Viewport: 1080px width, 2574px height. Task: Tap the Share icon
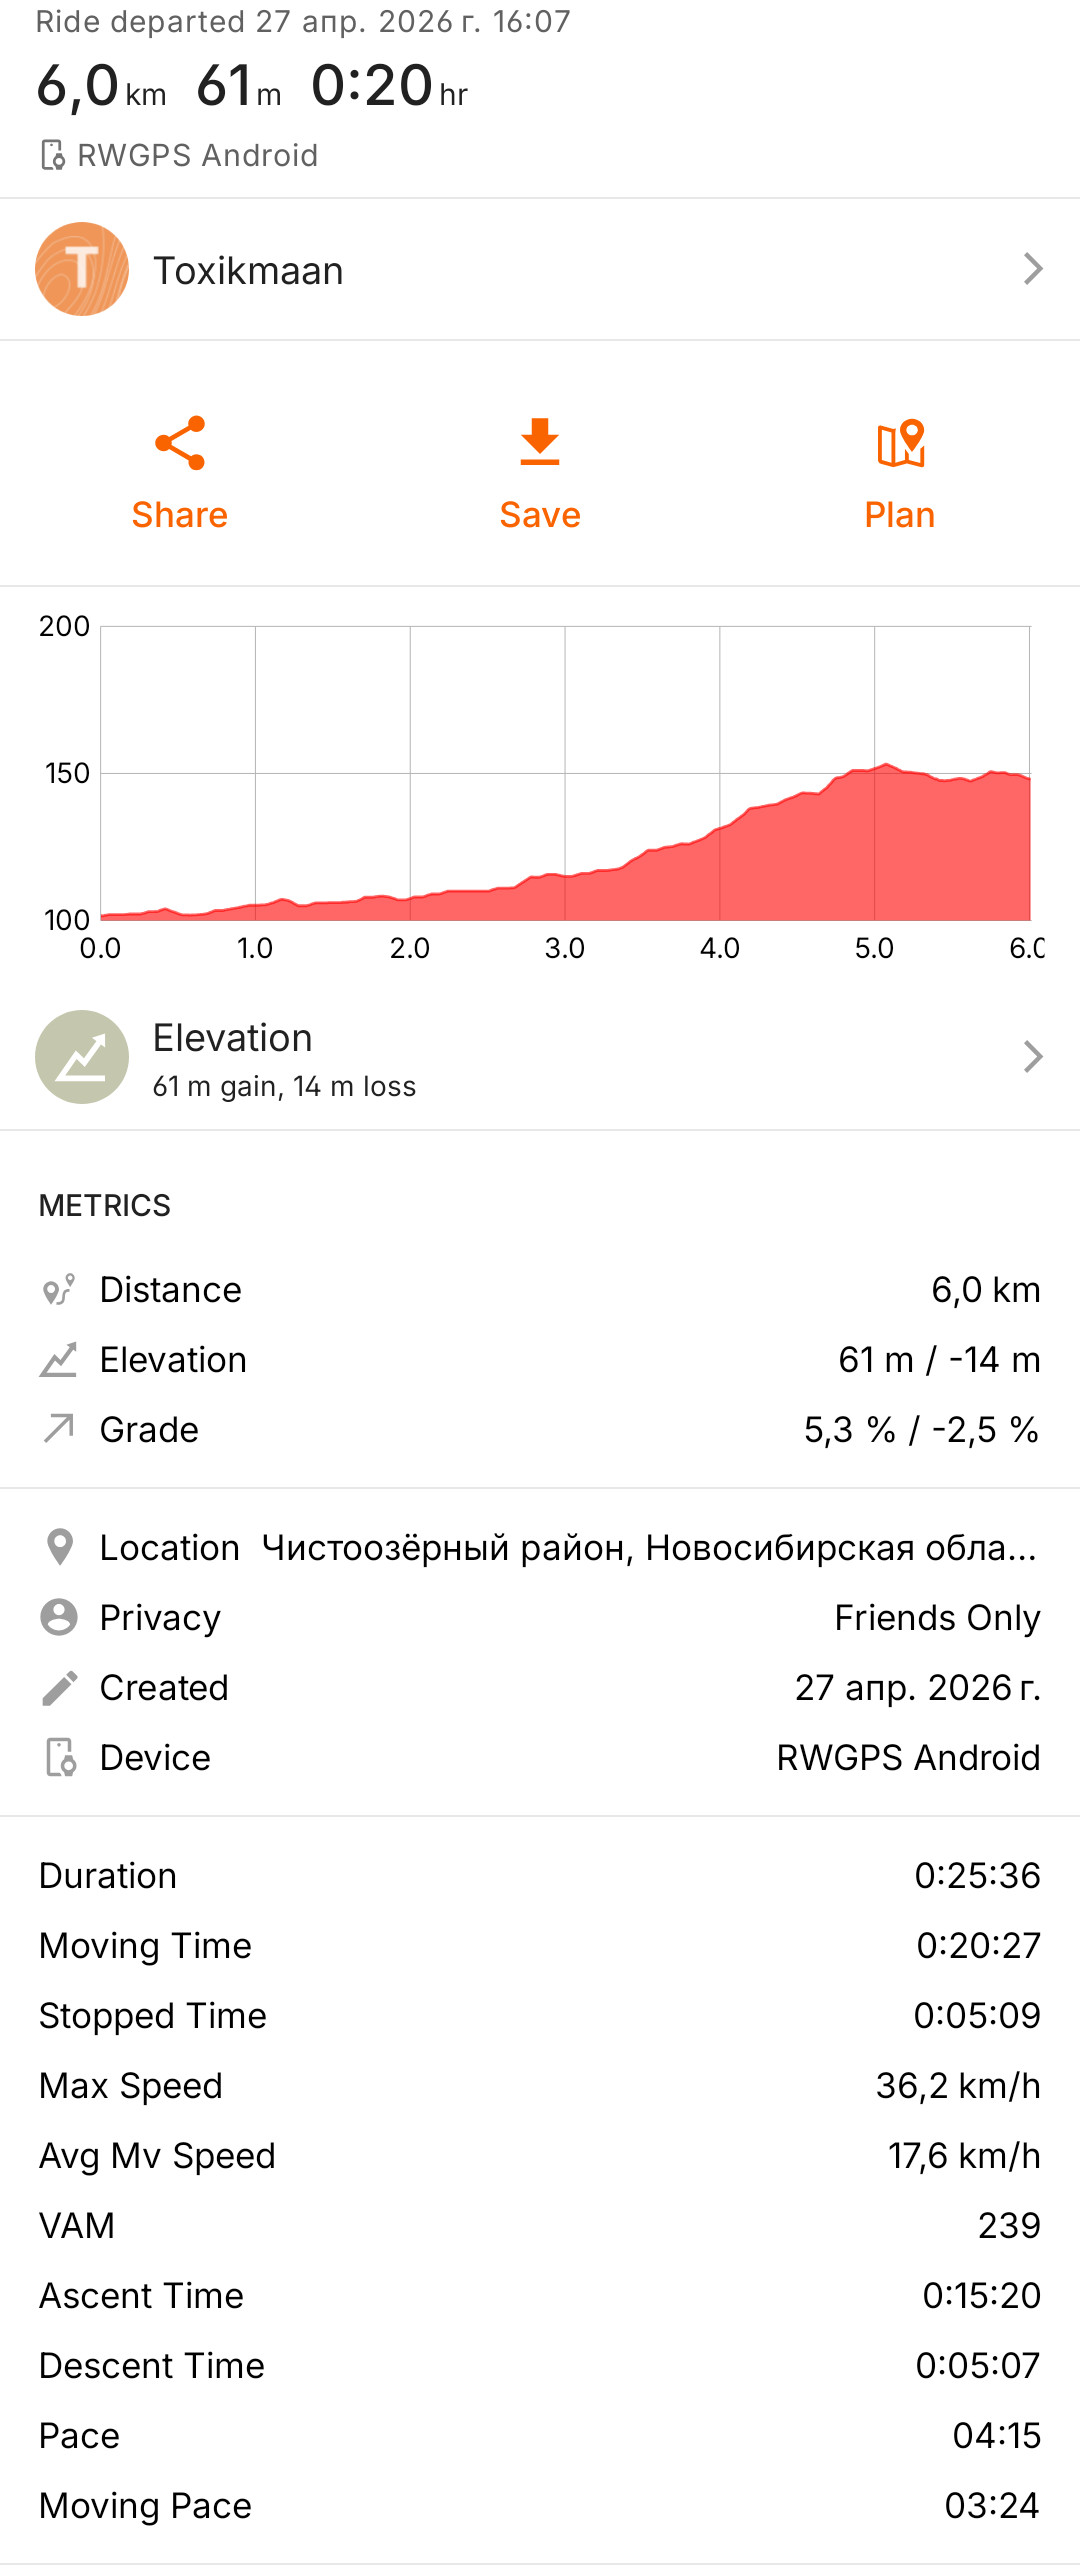tap(180, 443)
